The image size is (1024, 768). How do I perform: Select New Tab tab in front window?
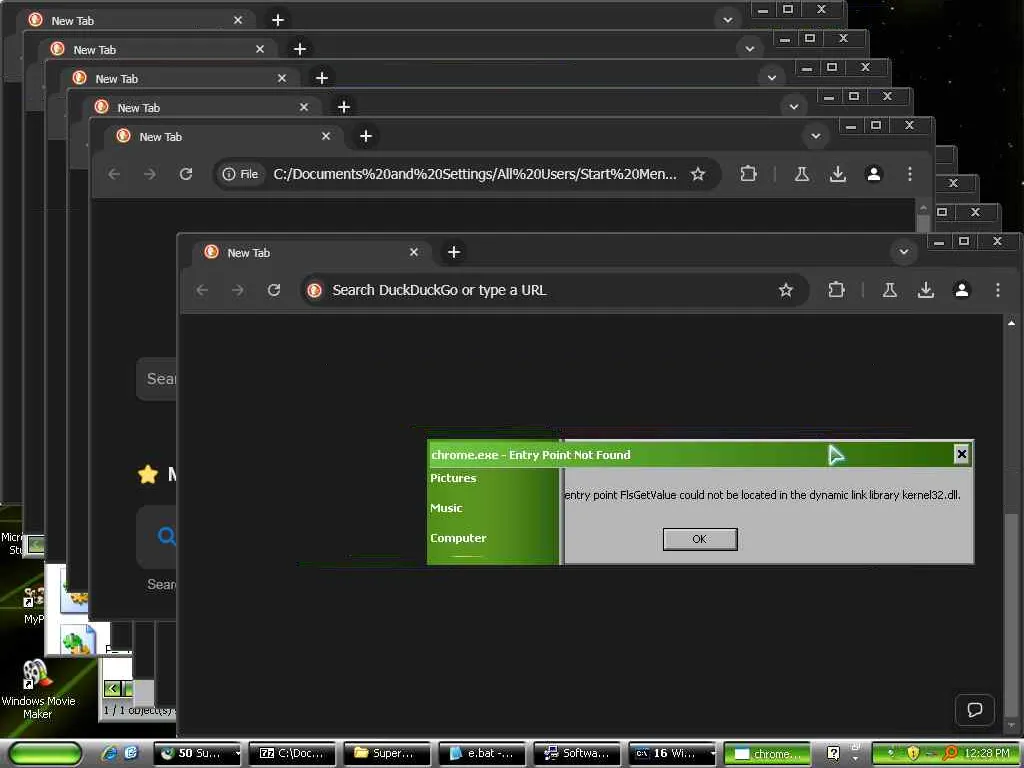tap(311, 253)
